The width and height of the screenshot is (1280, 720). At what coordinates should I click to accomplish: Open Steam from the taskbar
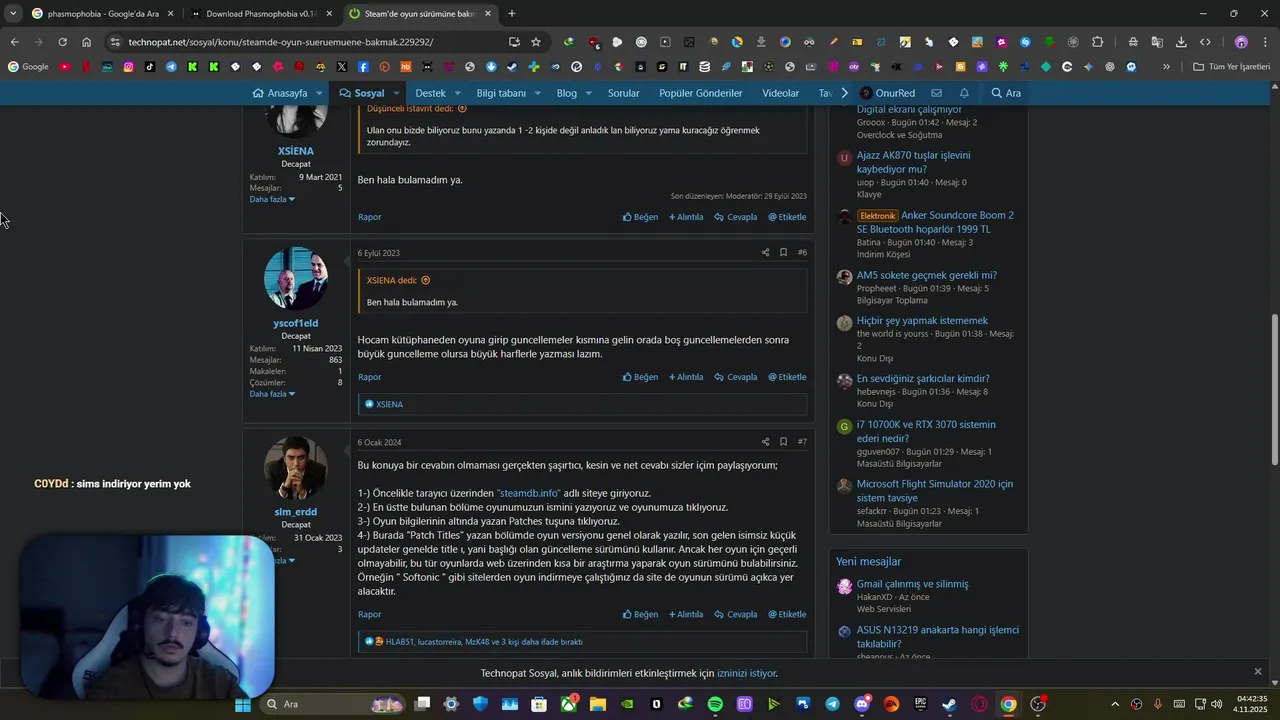pyautogui.click(x=949, y=704)
